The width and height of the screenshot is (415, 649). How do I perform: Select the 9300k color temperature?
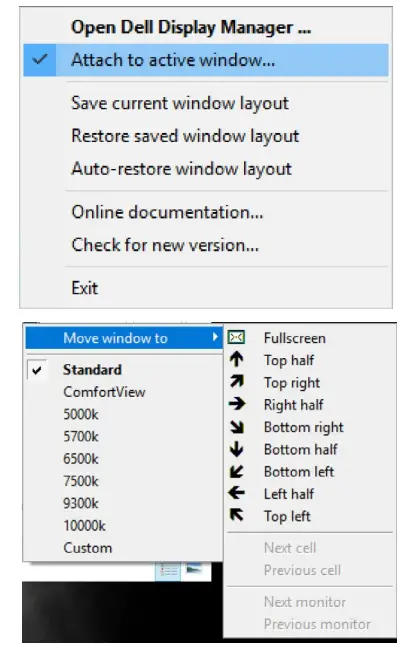(x=81, y=504)
